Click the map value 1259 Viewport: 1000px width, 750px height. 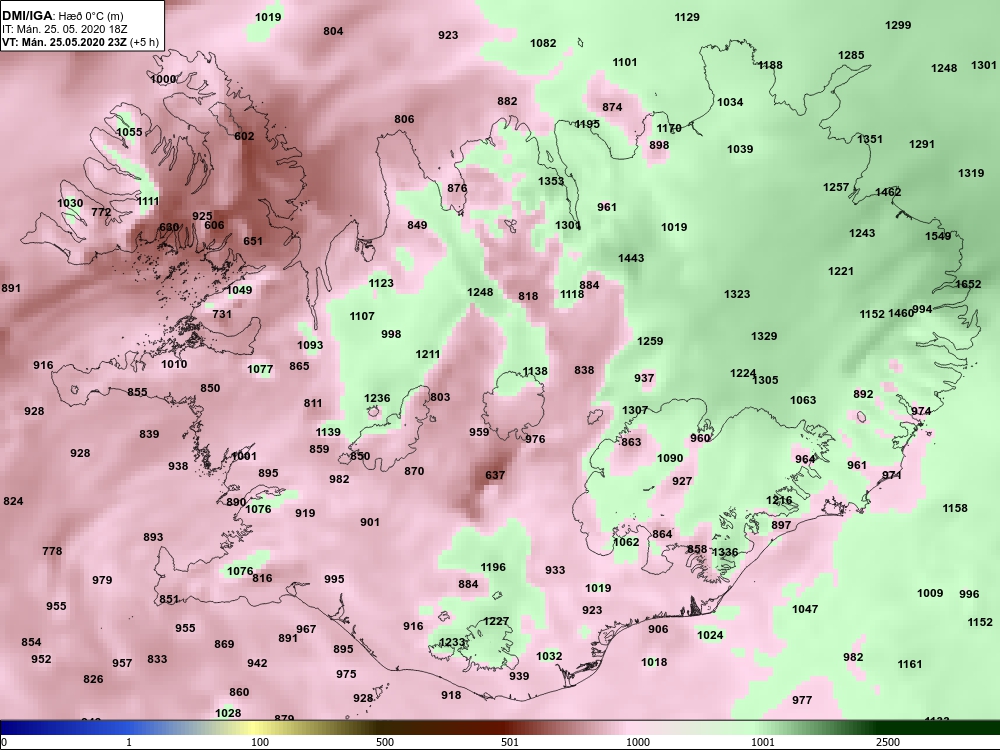coord(650,341)
